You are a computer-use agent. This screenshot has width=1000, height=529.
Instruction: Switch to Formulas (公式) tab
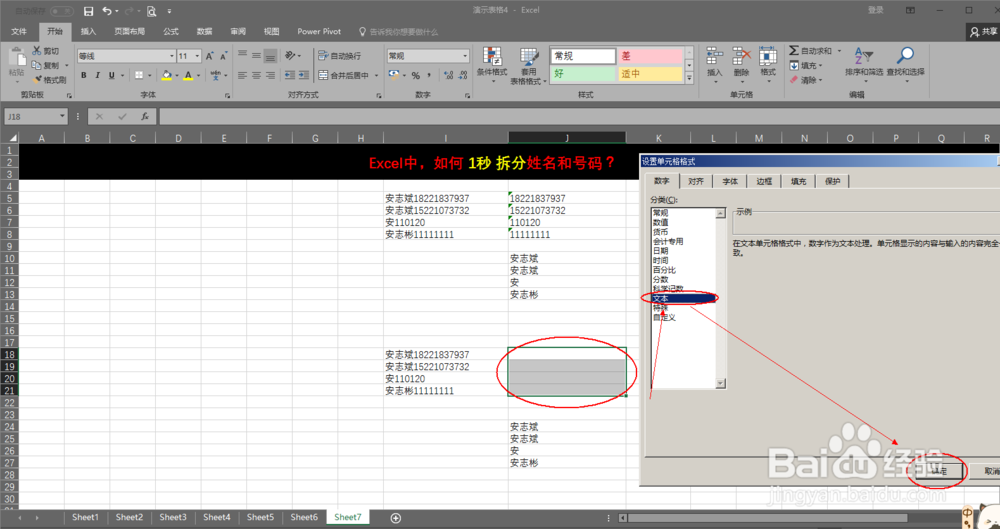coord(171,31)
